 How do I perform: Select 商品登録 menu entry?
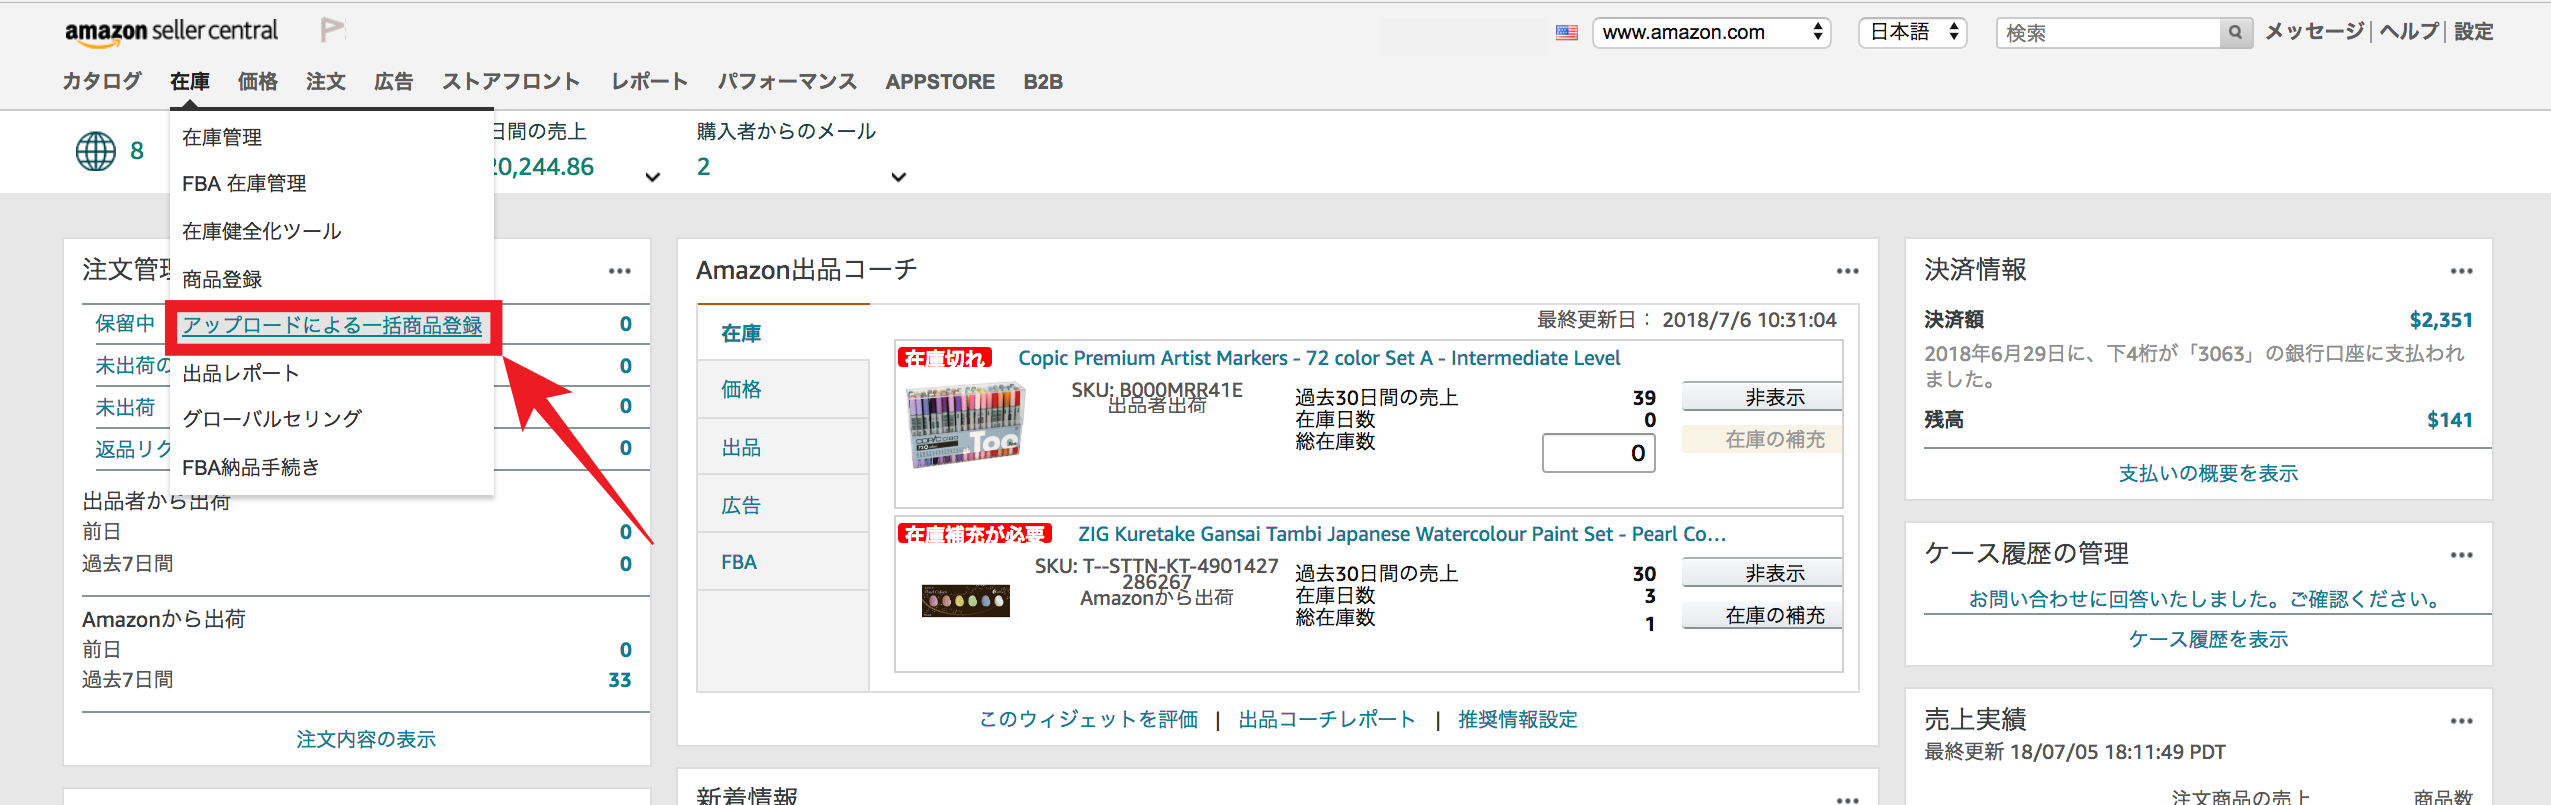click(222, 279)
